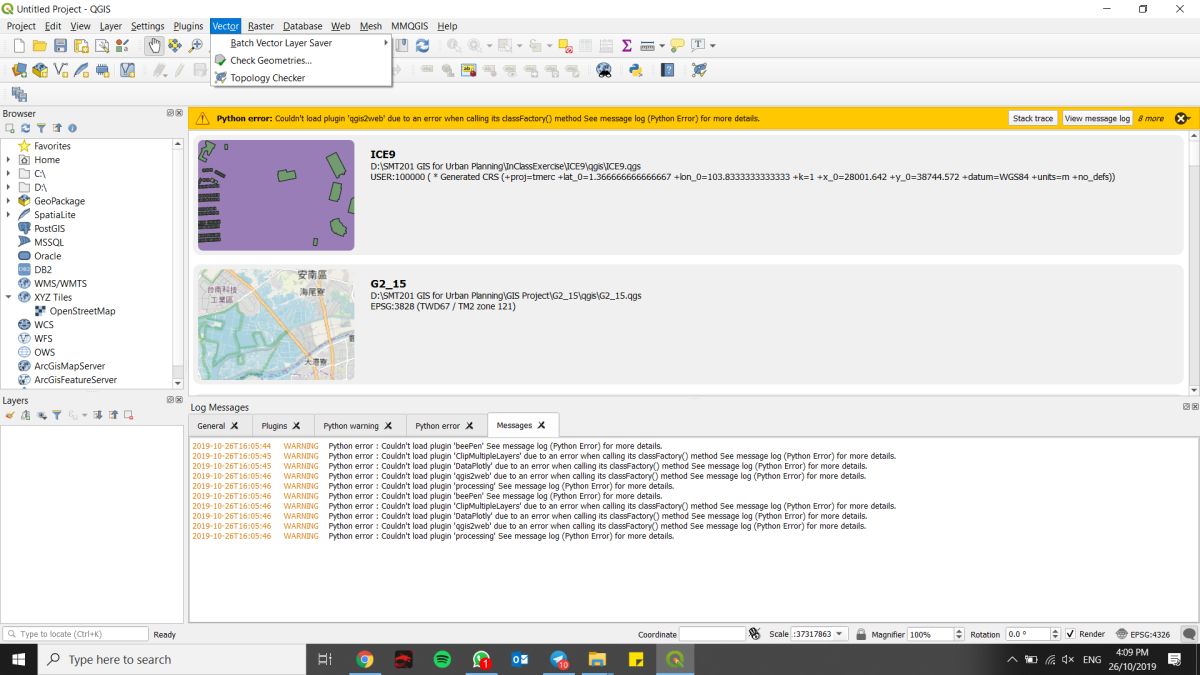This screenshot has height=675, width=1200.
Task: Click the OSM place search binoculars icon
Action: (x=604, y=70)
